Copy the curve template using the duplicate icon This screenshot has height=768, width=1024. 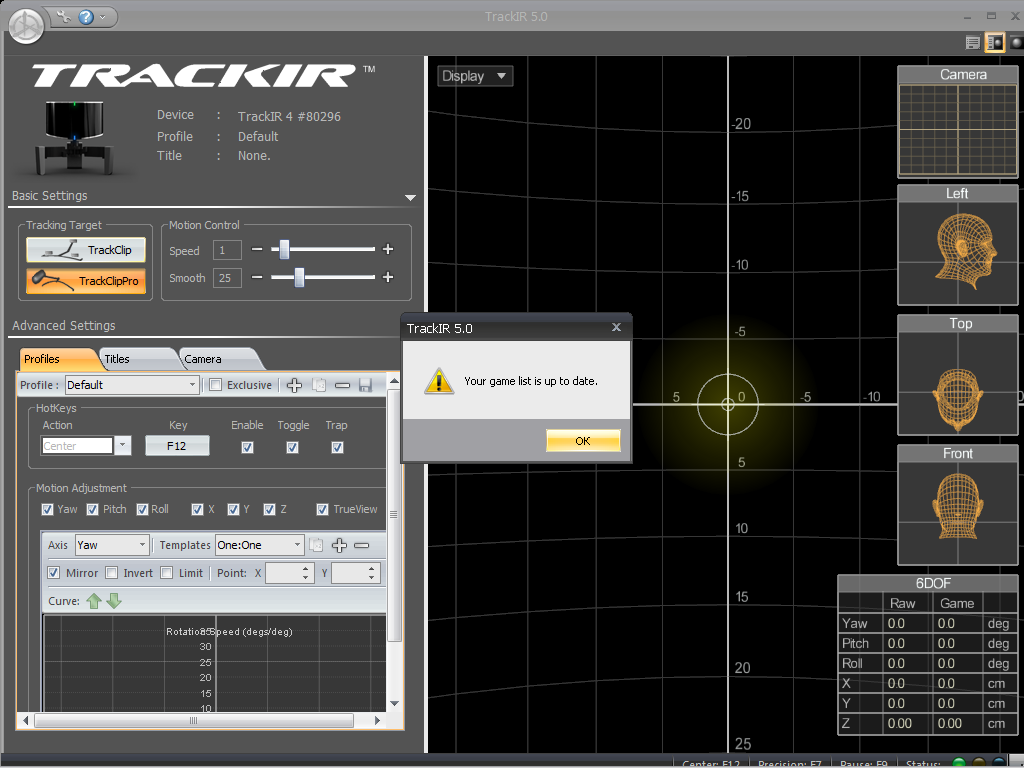[316, 545]
